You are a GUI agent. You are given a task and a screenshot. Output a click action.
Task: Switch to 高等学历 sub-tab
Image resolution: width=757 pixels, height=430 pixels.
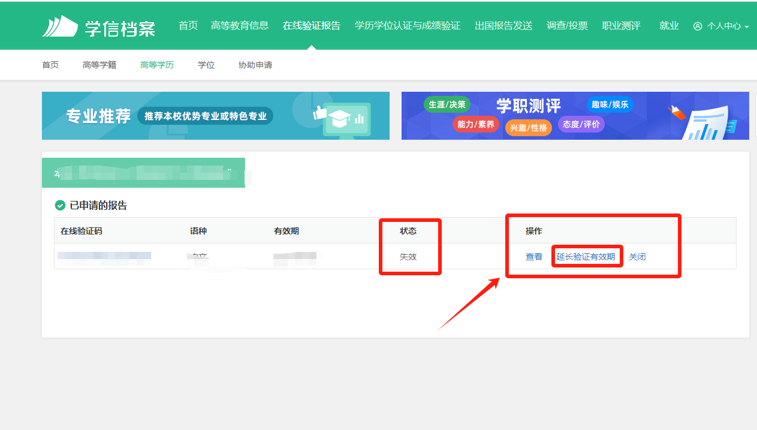[x=157, y=65]
